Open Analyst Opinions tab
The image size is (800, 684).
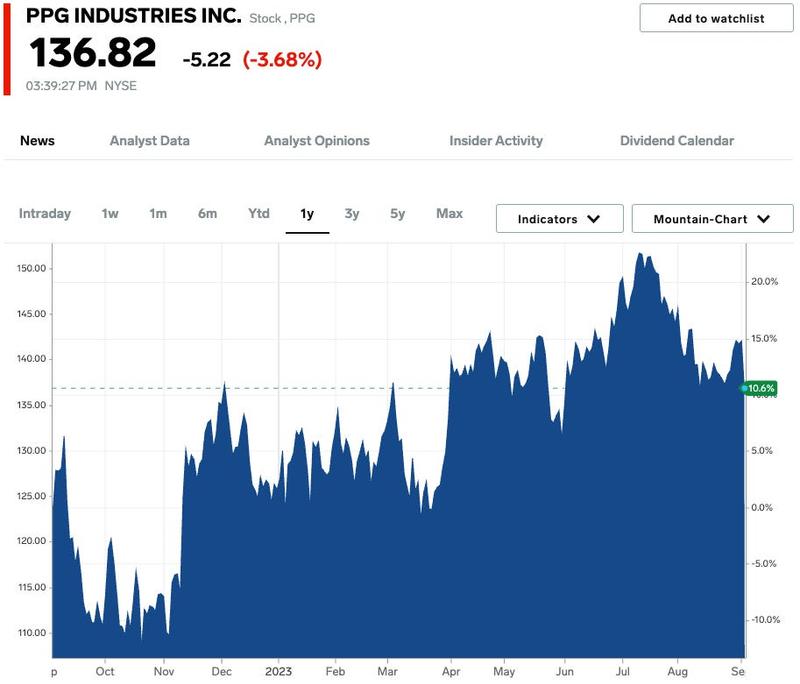317,141
